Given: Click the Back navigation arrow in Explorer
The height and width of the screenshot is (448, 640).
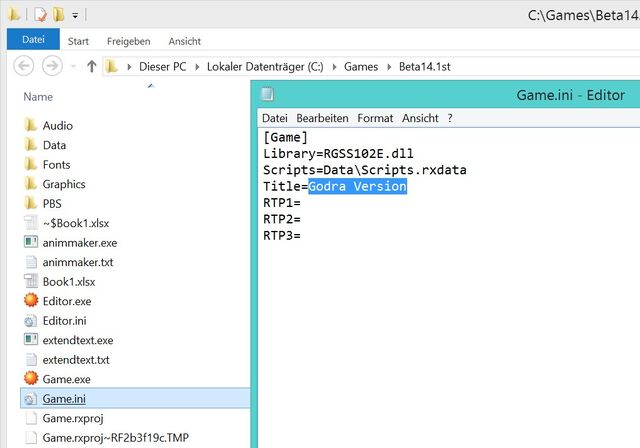Looking at the screenshot, I should [x=24, y=66].
